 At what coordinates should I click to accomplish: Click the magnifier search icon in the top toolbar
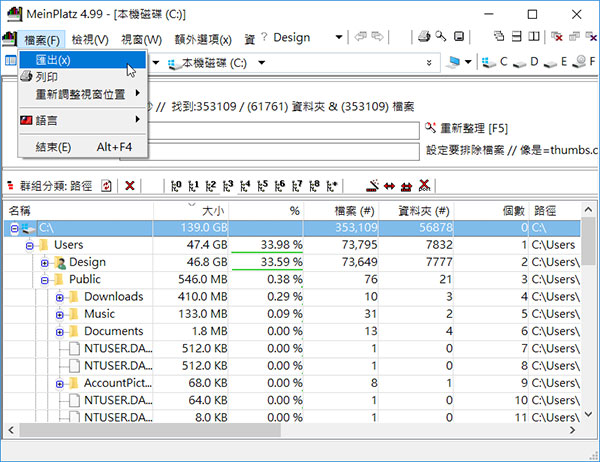click(x=441, y=37)
